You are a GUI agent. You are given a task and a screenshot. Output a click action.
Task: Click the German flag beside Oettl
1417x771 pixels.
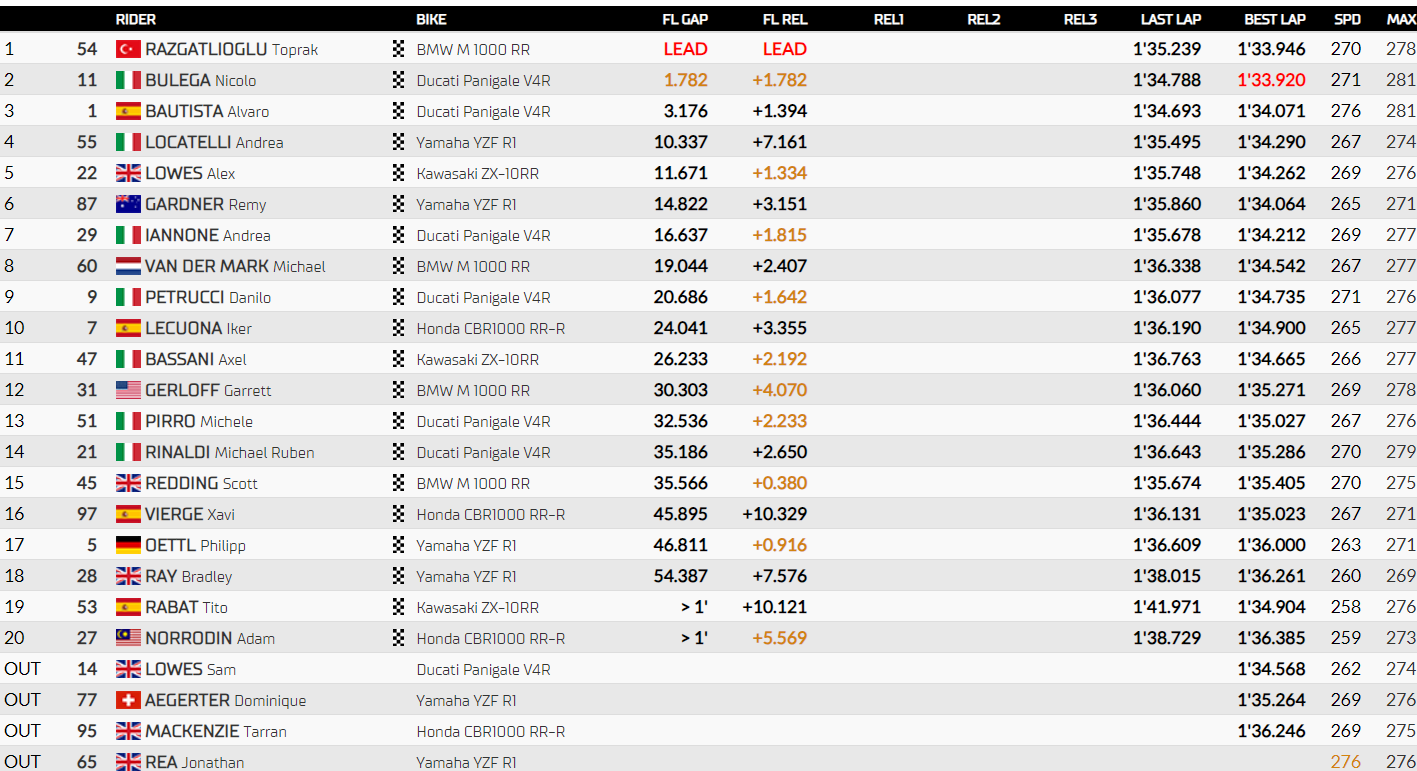click(x=128, y=545)
